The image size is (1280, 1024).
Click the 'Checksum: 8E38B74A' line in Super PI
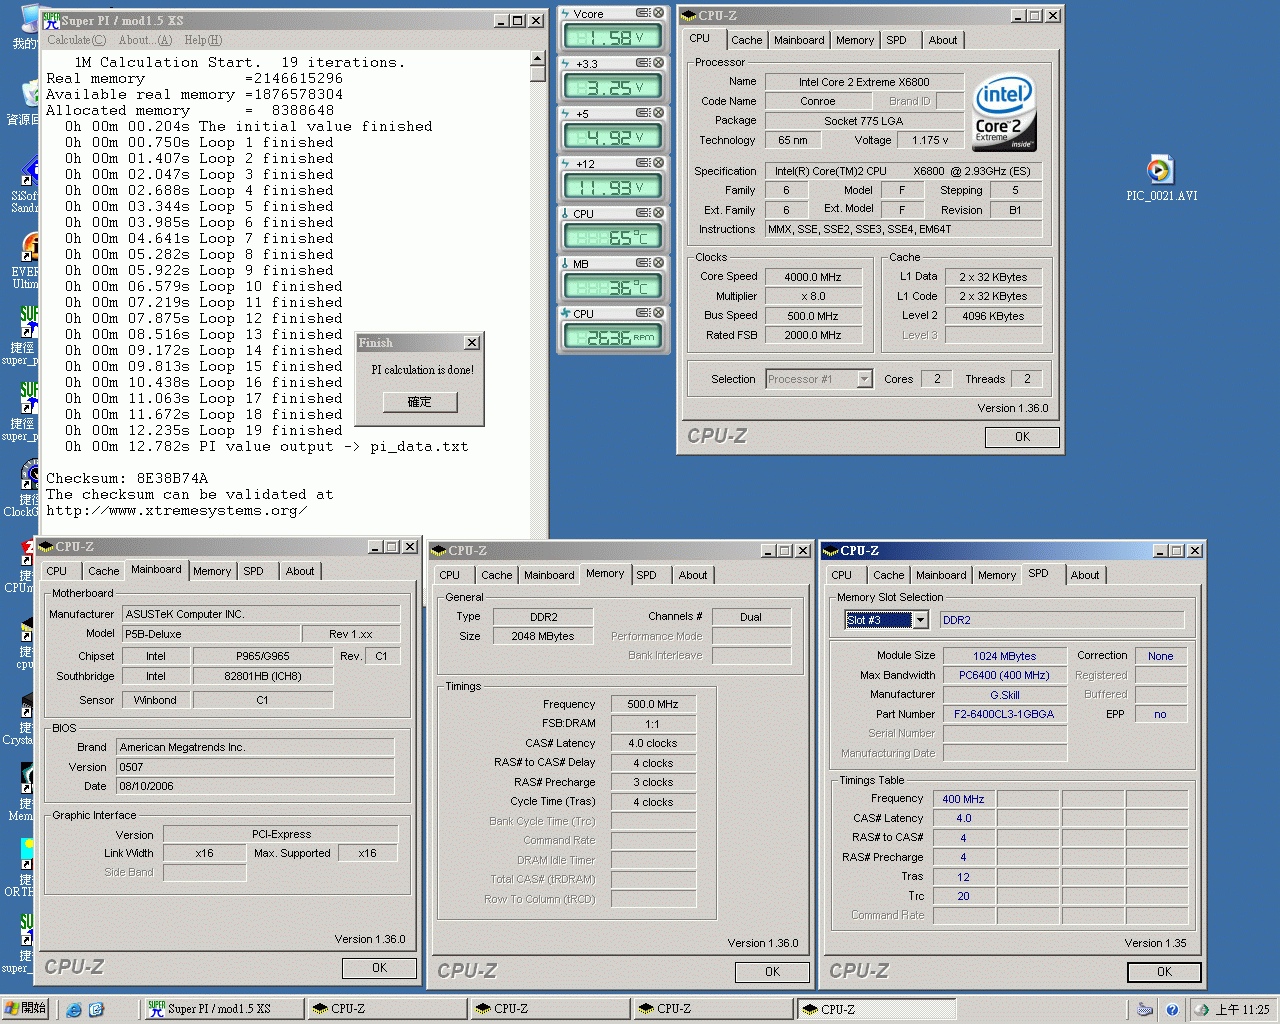[127, 478]
